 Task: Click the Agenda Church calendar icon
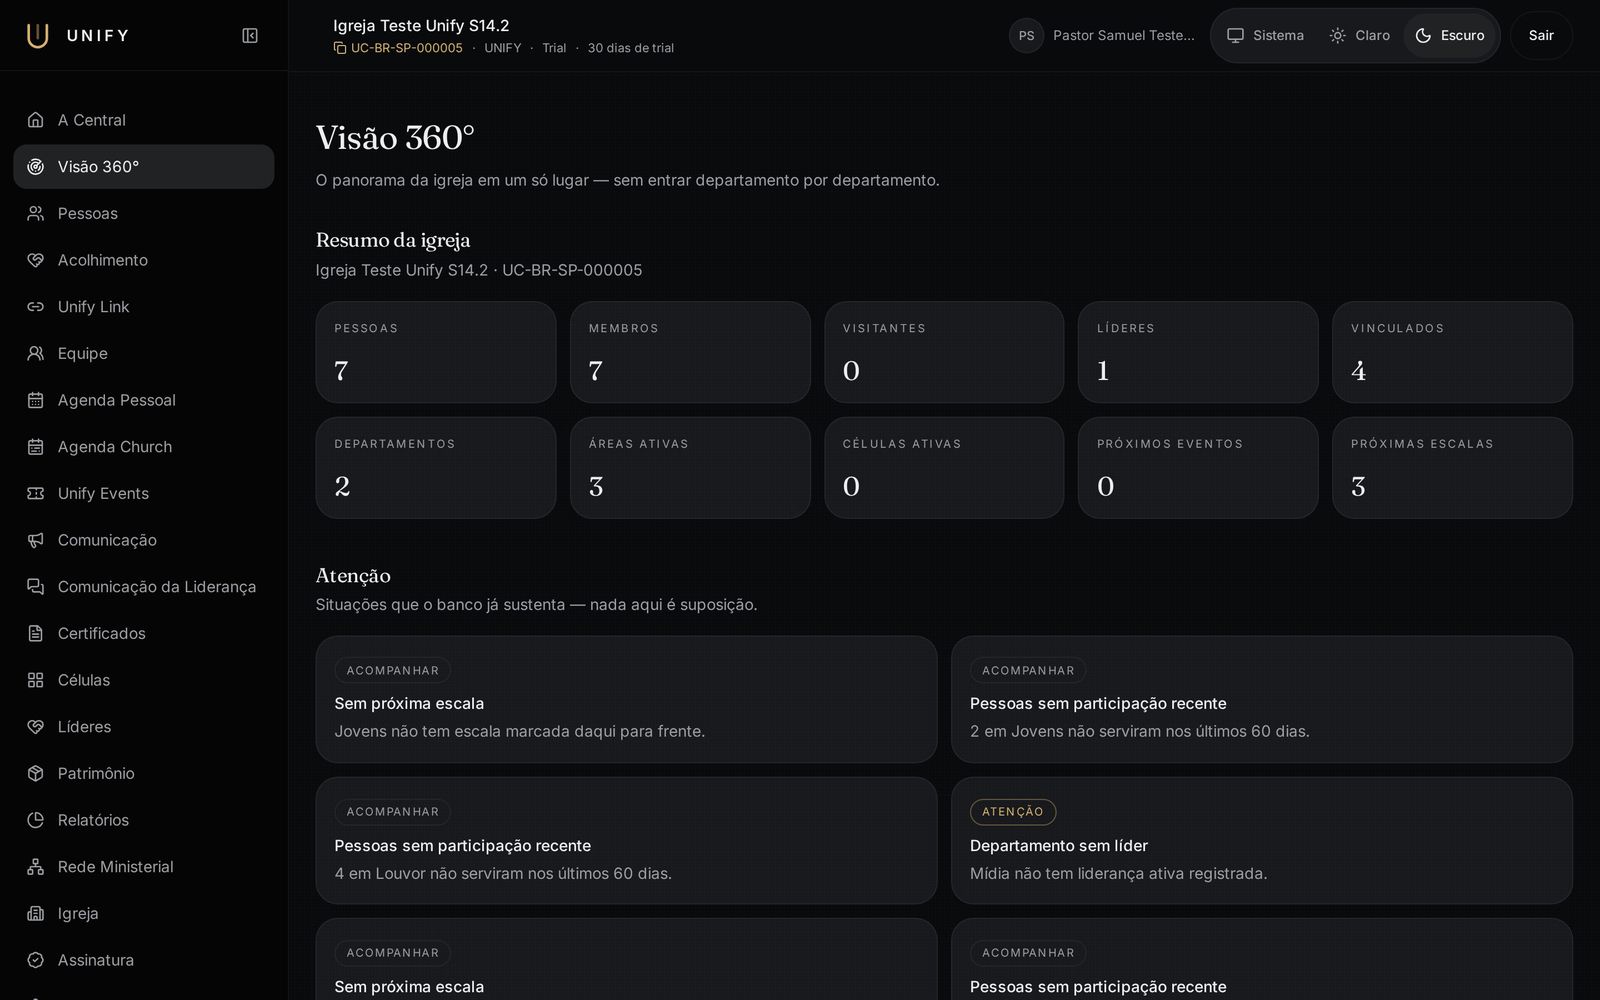(36, 447)
